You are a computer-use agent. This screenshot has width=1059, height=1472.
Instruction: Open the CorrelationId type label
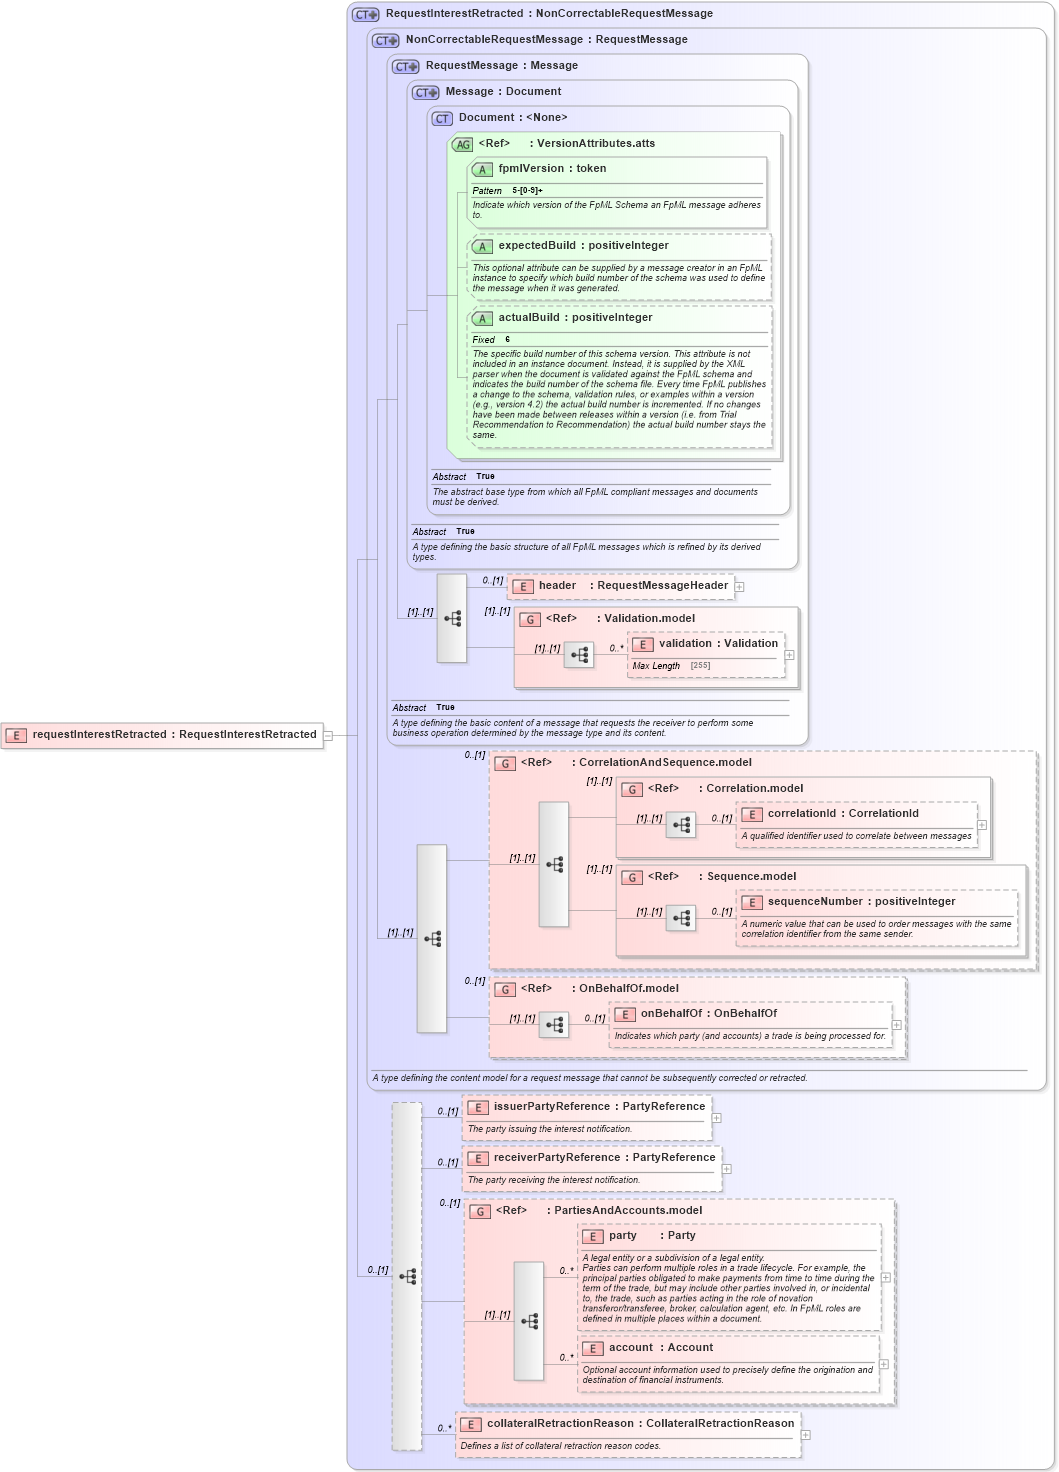(884, 814)
